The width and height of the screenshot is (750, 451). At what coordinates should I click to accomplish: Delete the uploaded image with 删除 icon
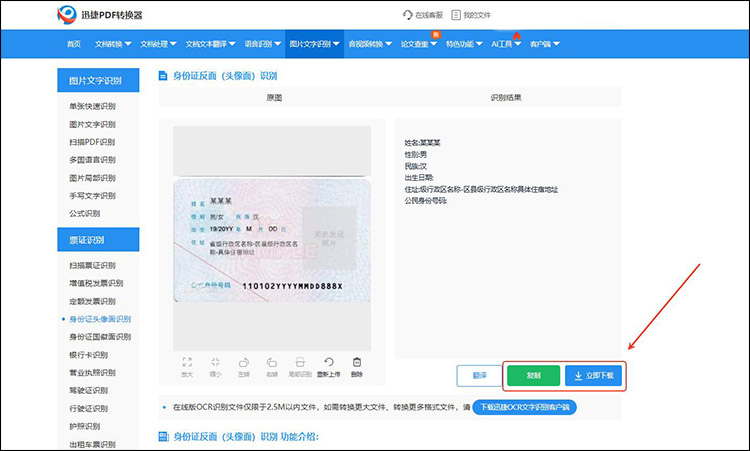[357, 363]
